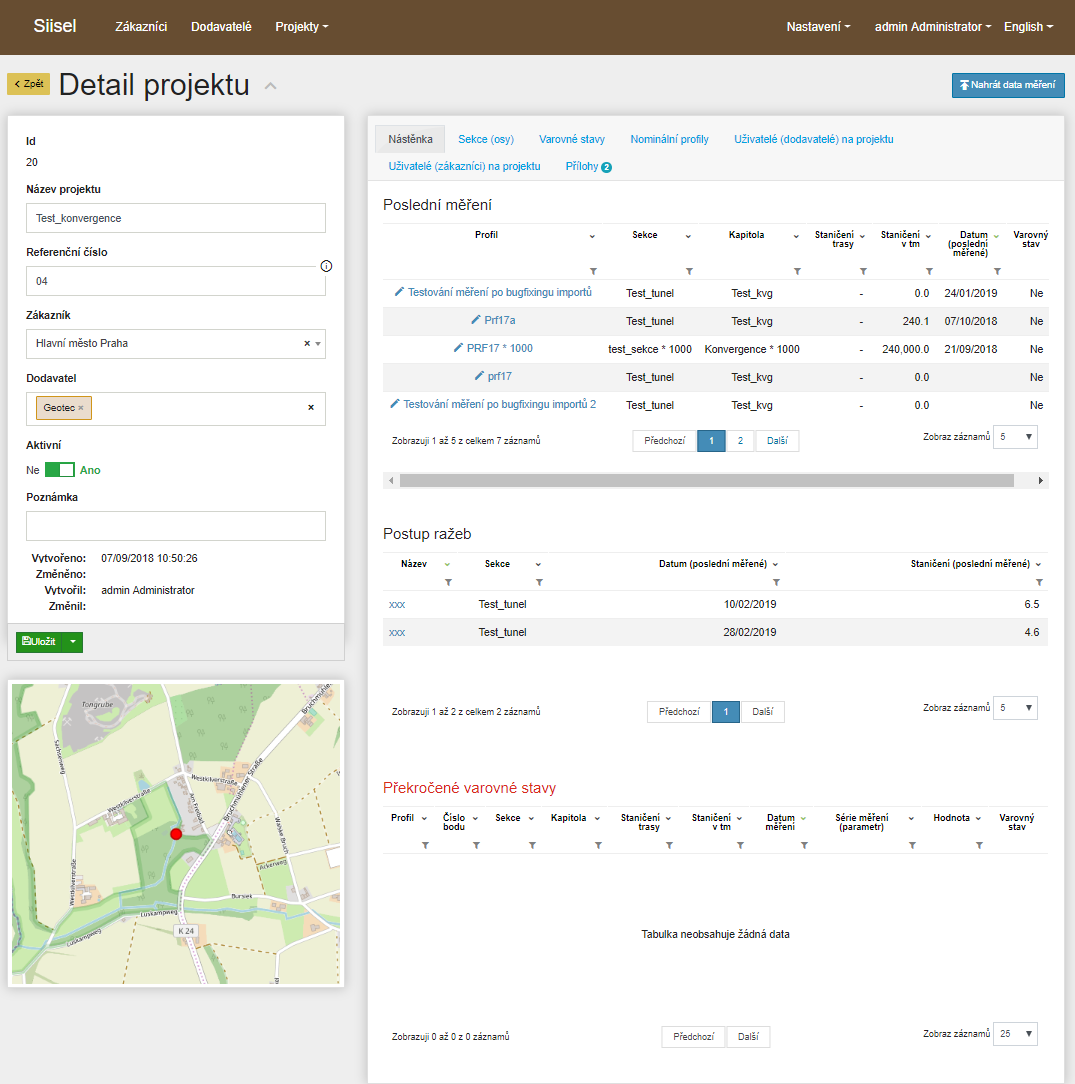Go to page 2 of Poslední měření
The image size is (1075, 1084).
[740, 441]
